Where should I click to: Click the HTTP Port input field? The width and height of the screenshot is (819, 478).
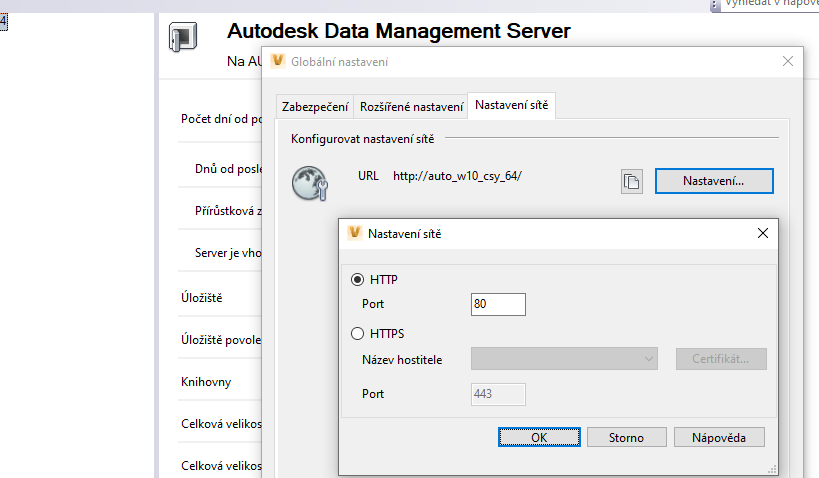click(x=498, y=304)
